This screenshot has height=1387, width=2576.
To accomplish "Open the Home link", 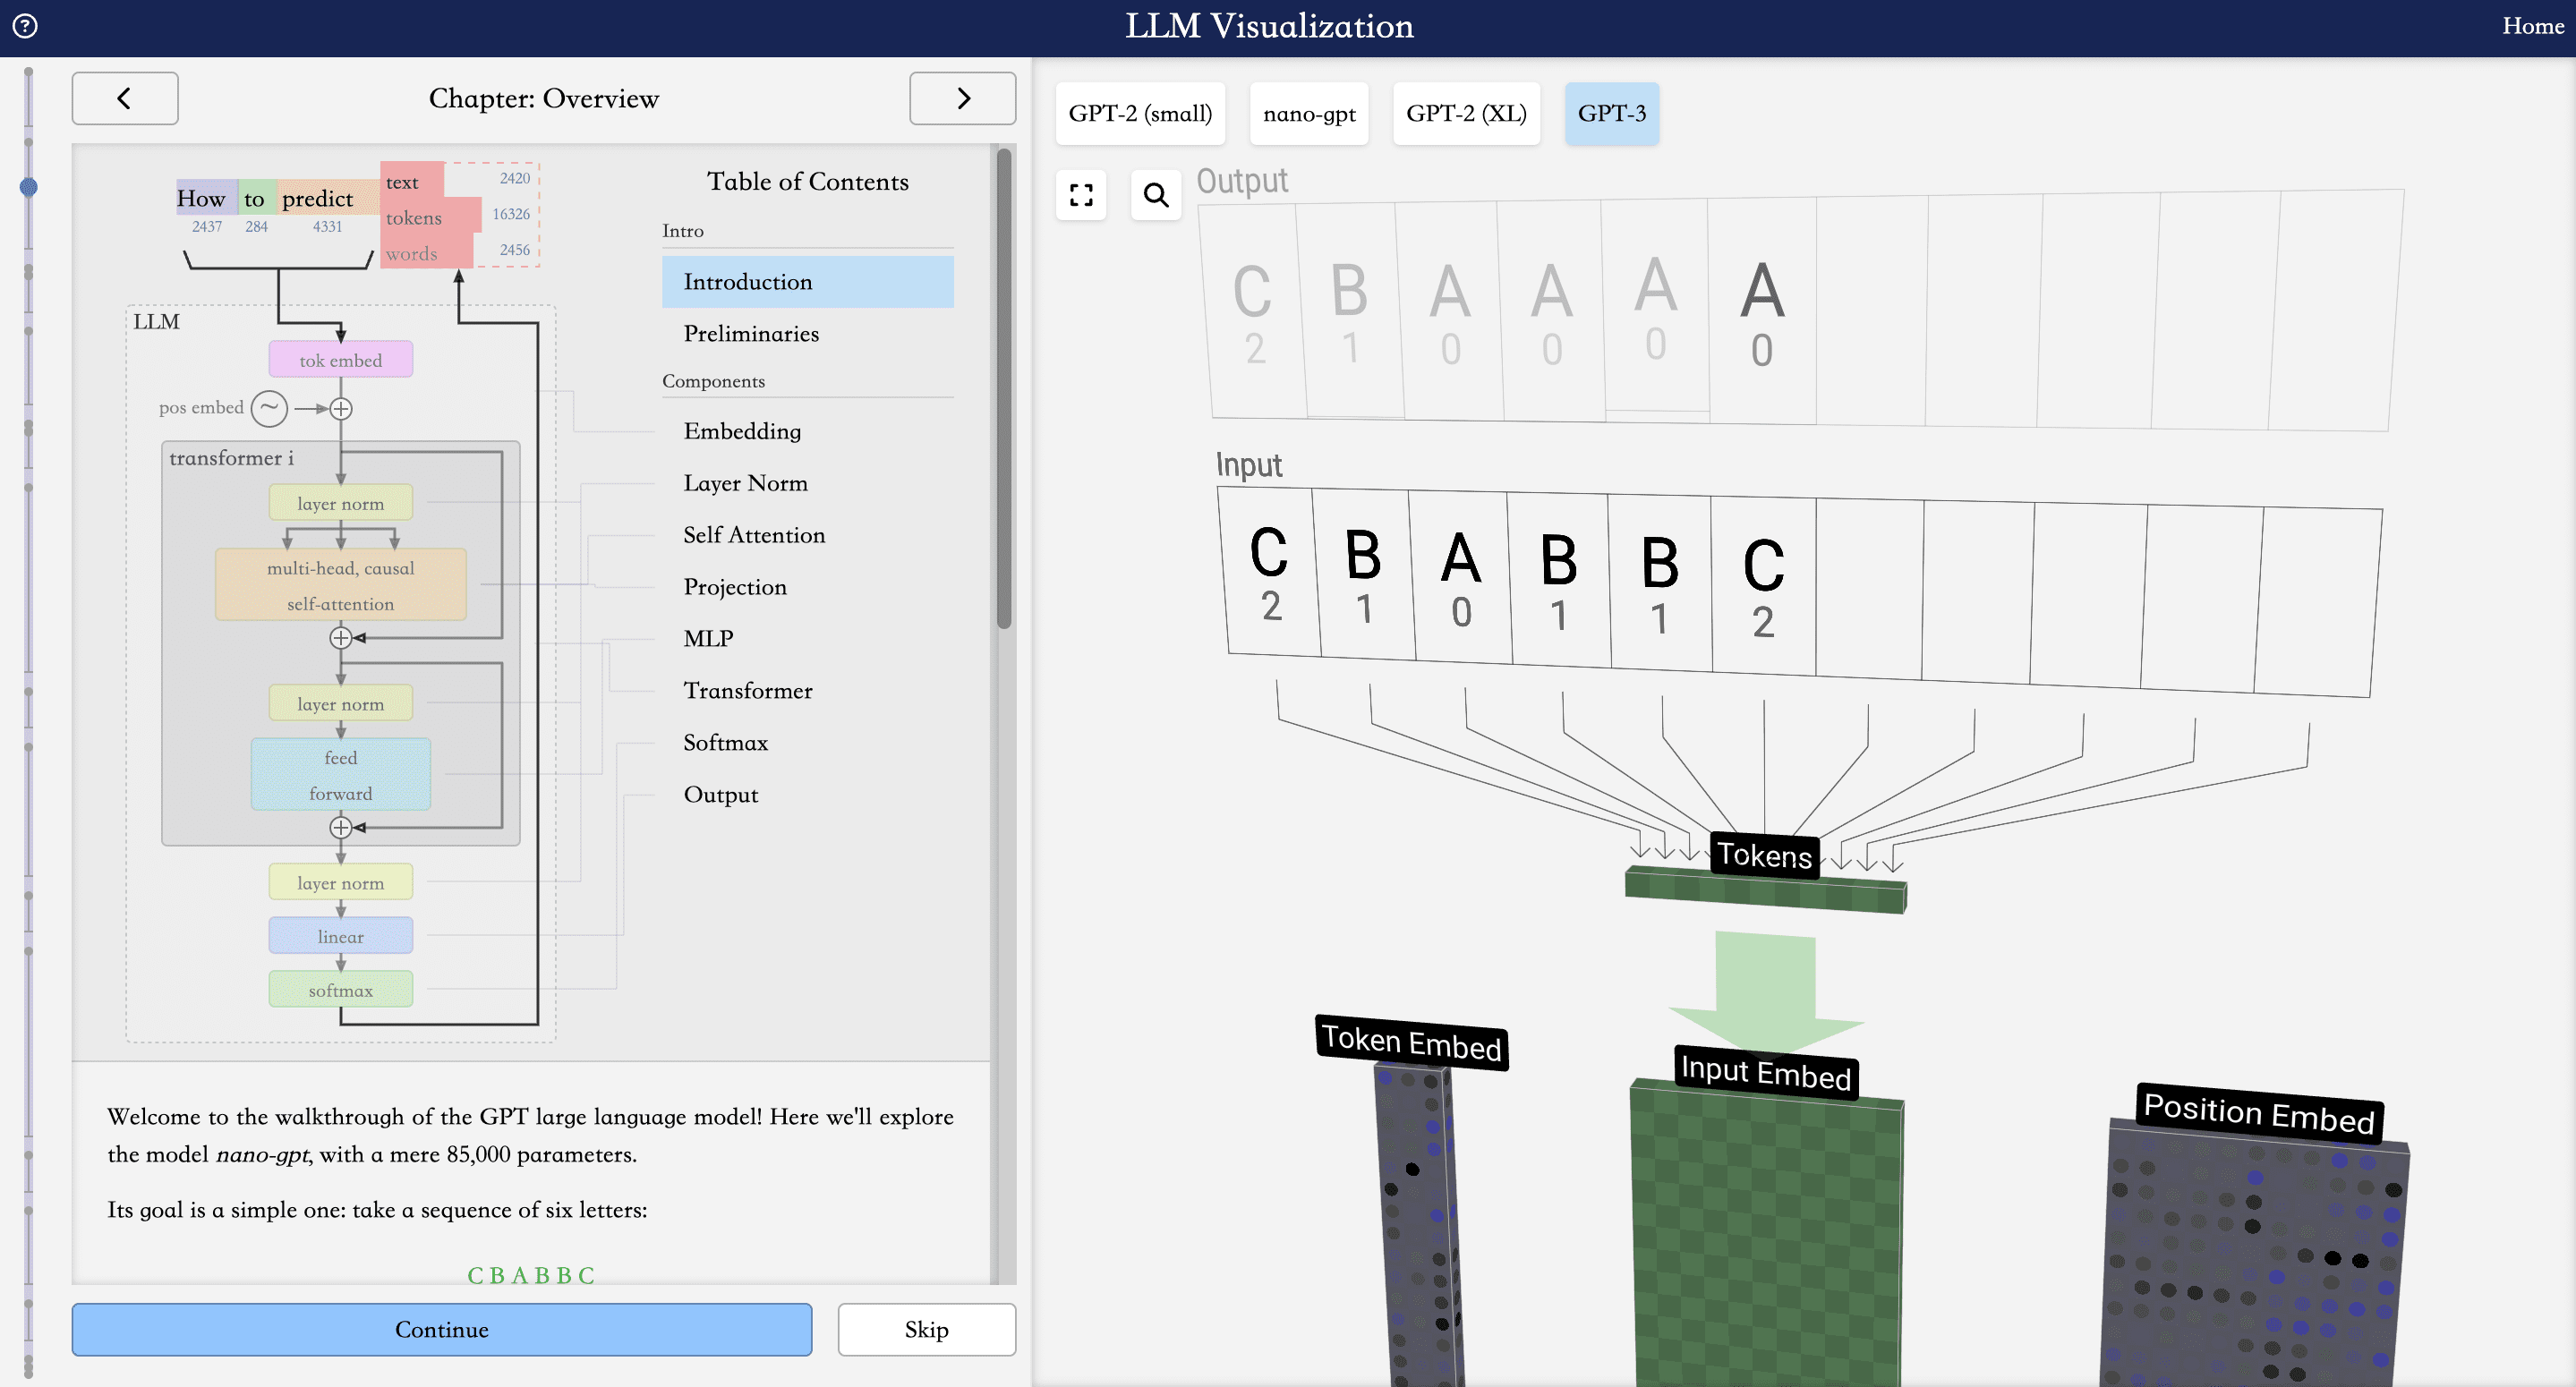I will (x=2532, y=26).
